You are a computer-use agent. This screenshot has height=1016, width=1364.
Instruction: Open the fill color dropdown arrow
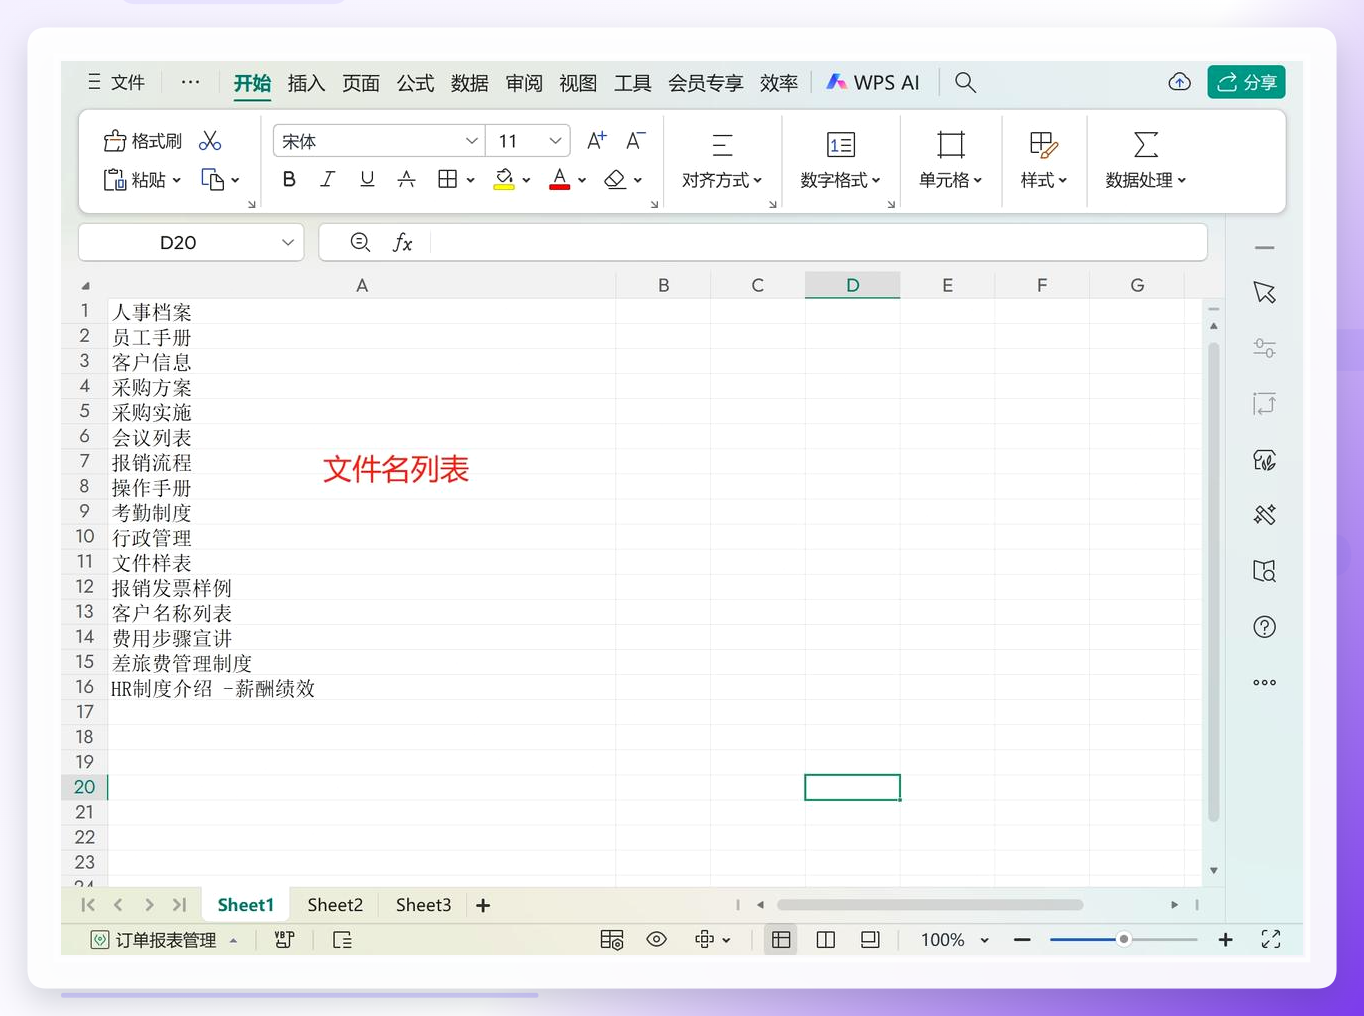click(x=526, y=181)
